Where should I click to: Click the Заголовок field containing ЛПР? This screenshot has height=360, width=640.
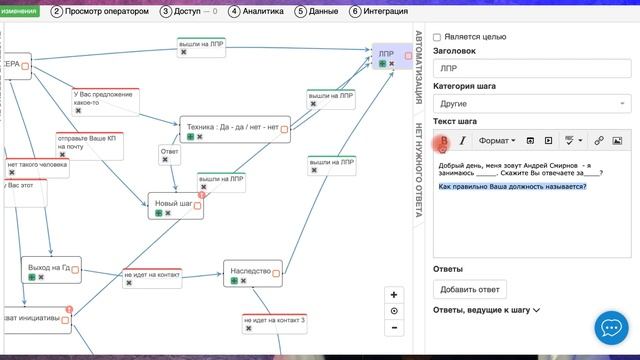pyautogui.click(x=532, y=69)
